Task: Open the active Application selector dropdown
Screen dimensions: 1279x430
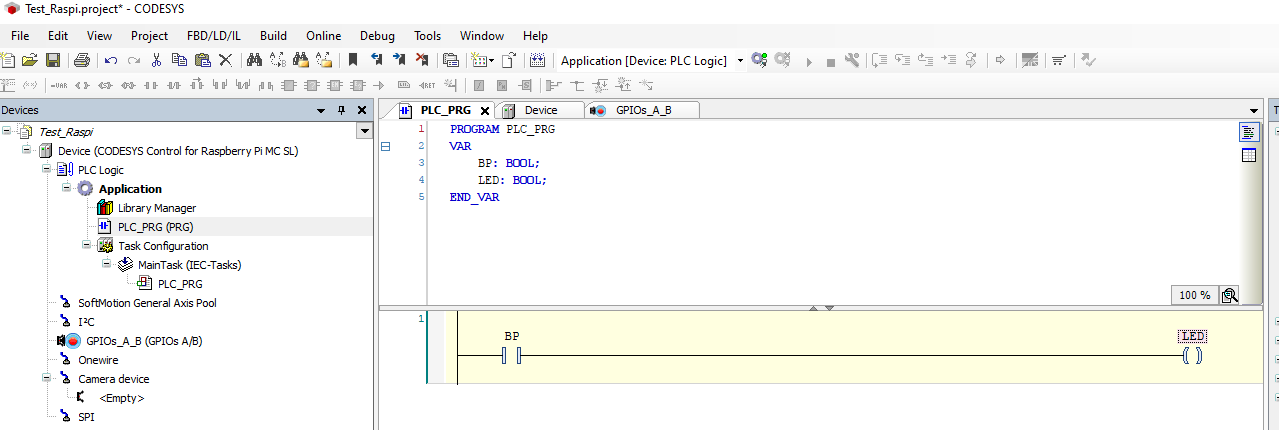Action: [x=740, y=61]
